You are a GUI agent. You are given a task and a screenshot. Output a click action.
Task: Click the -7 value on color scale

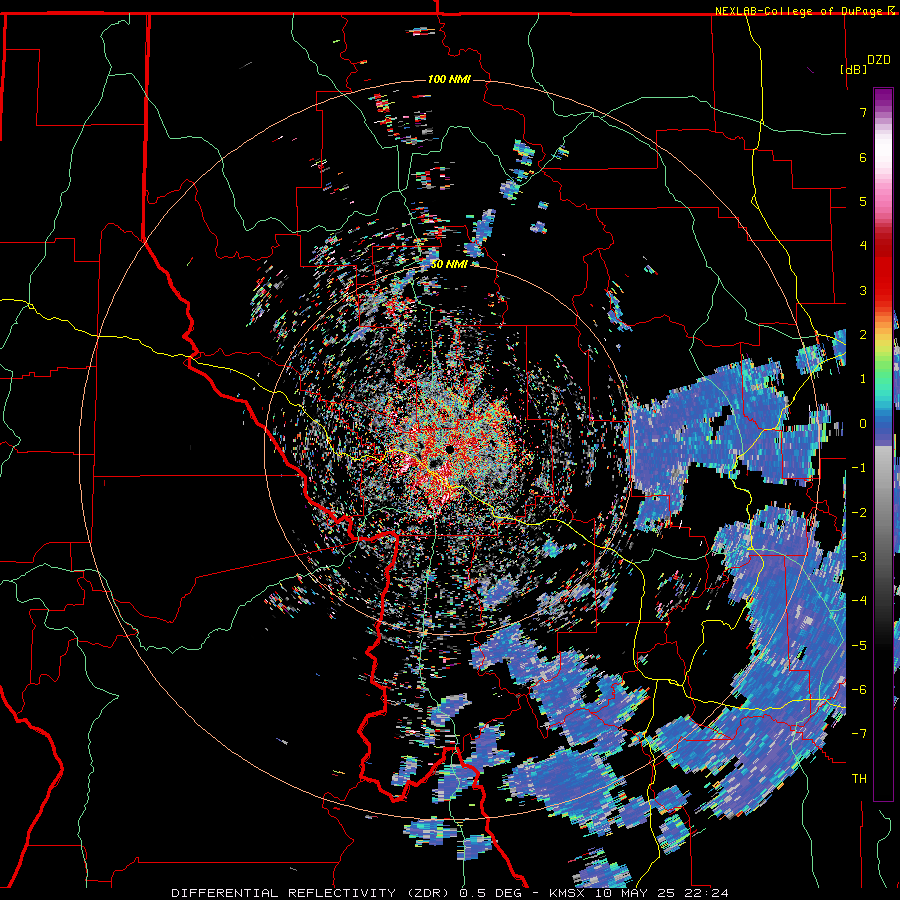[x=859, y=734]
